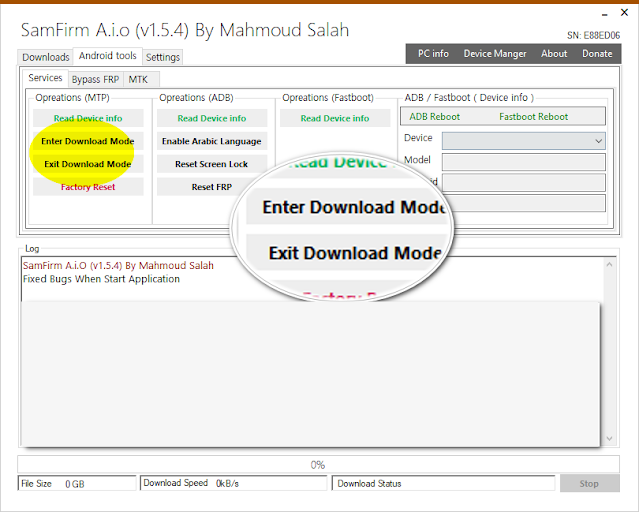Click the File Size 0 GB field
The width and height of the screenshot is (639, 512).
point(77,483)
